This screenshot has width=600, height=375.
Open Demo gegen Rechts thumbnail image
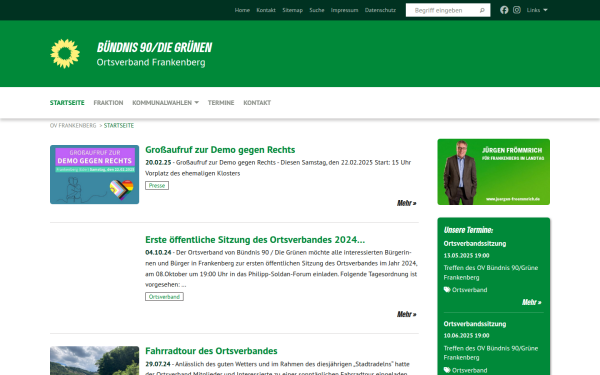point(95,174)
